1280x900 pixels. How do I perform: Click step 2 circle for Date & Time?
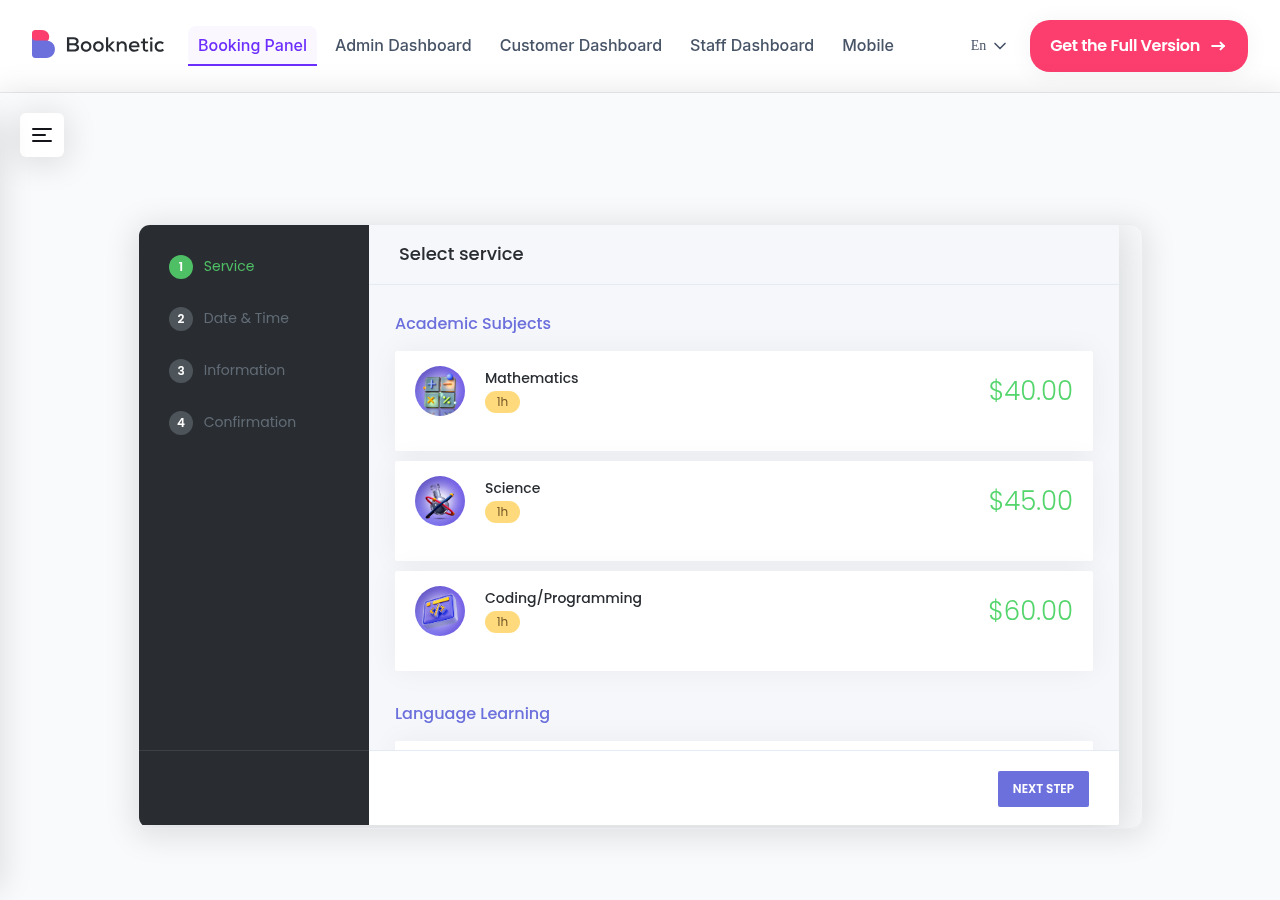pyautogui.click(x=181, y=319)
